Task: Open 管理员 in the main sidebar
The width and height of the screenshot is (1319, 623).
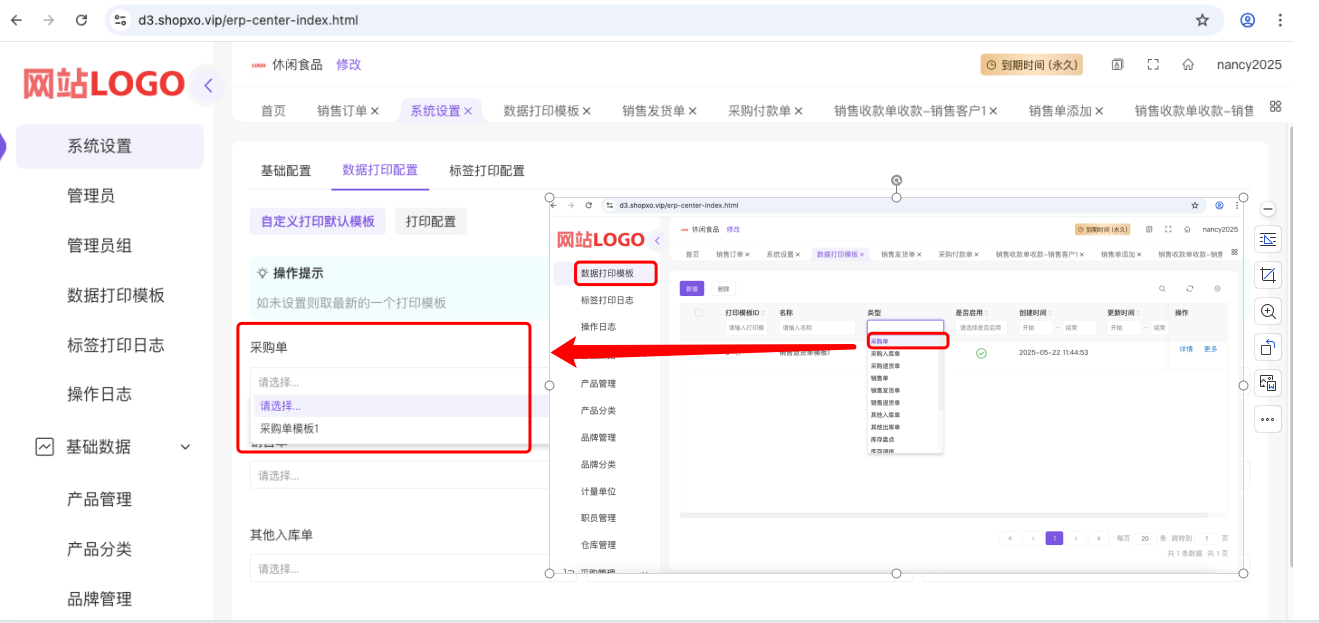Action: (x=91, y=196)
